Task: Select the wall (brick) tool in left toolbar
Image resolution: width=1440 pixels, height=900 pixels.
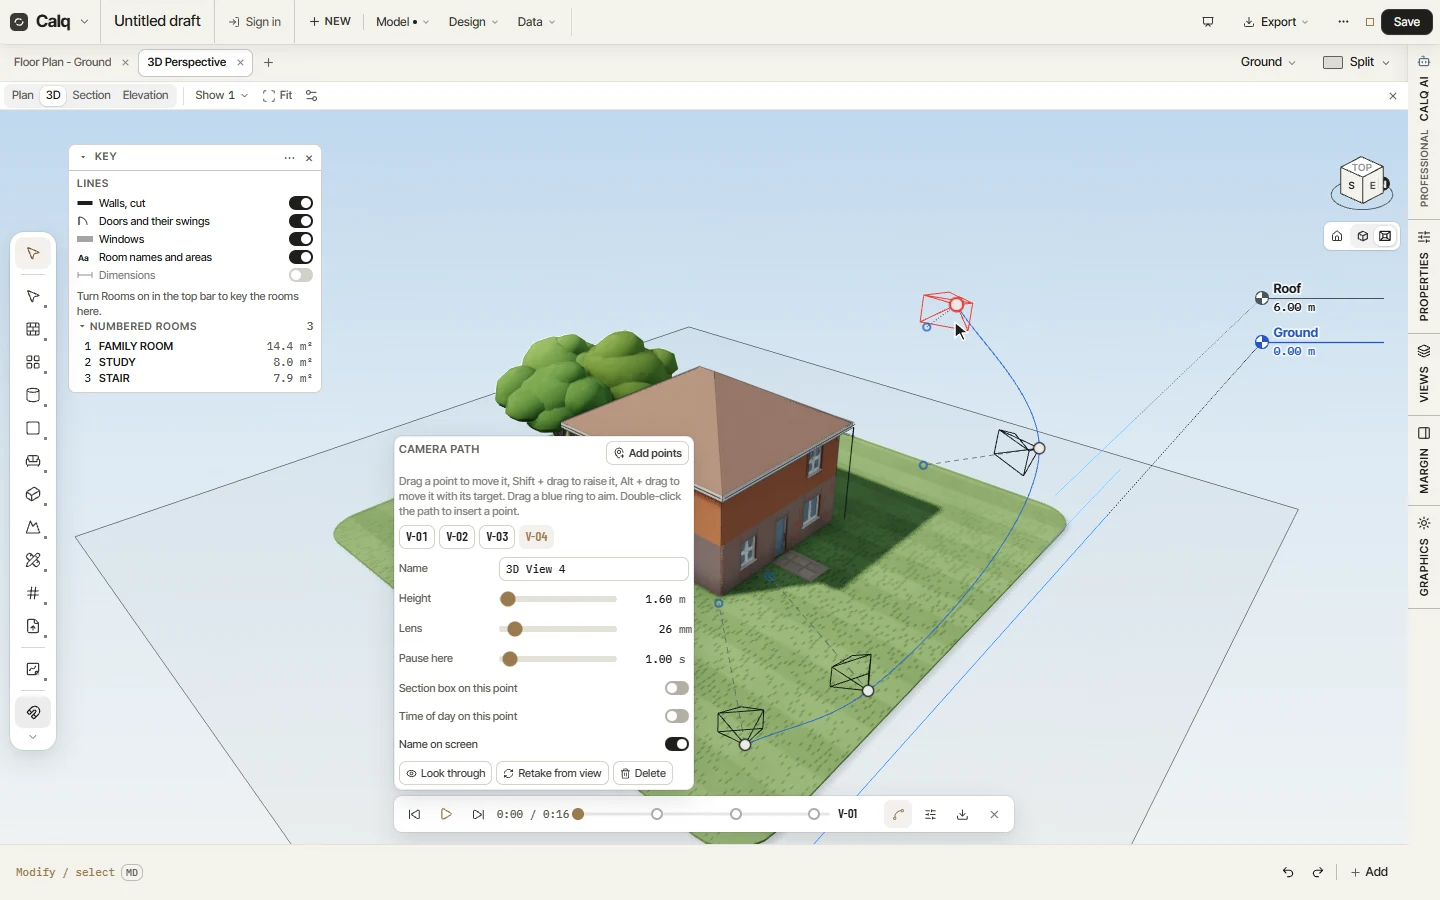Action: point(33,329)
